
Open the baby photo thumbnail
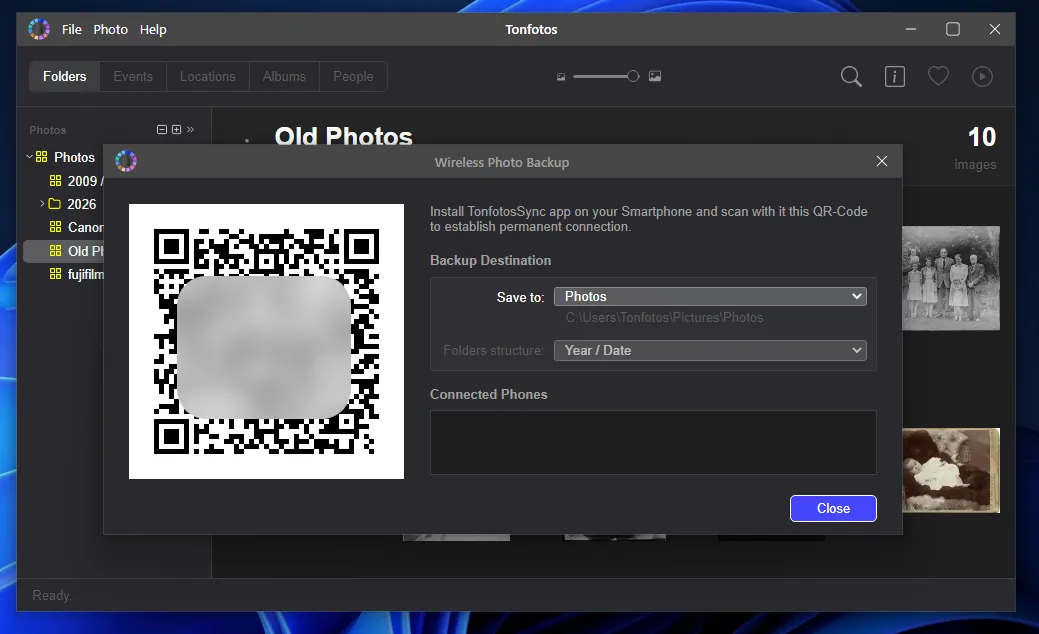tap(951, 470)
